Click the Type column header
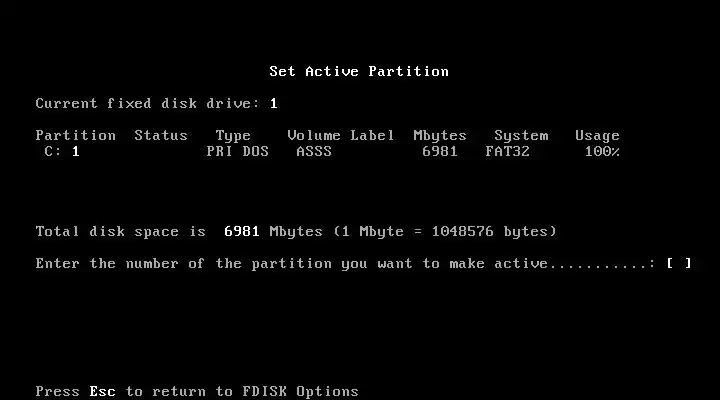The width and height of the screenshot is (720, 400). 233,136
